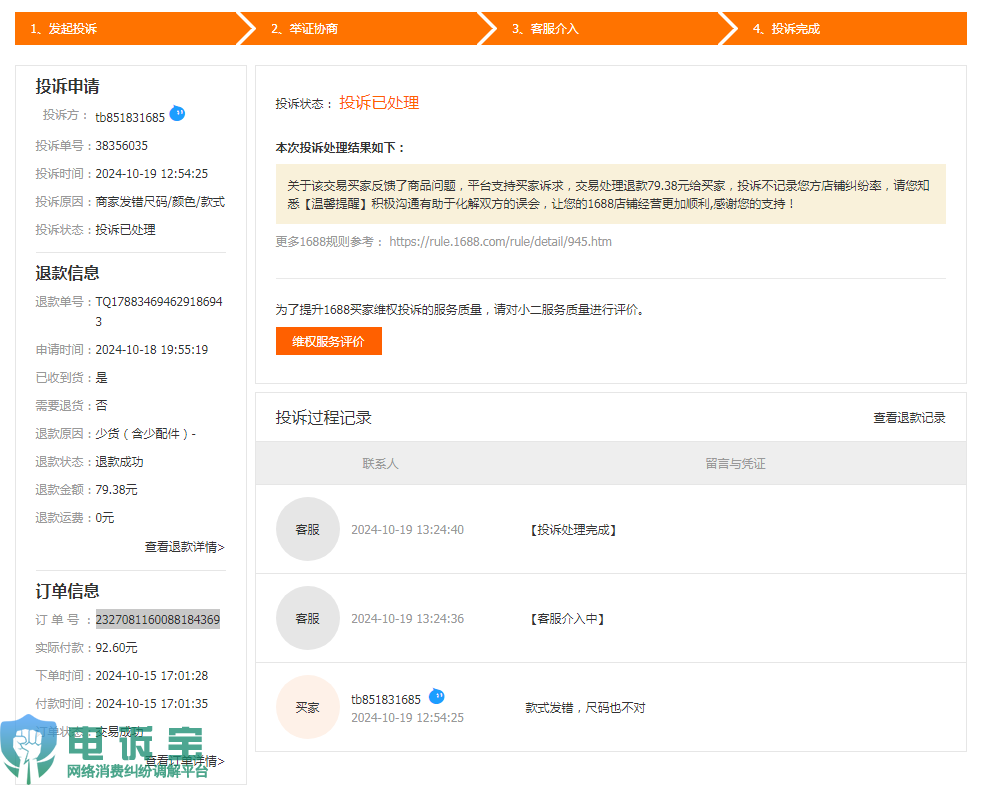Click the 买家 avatar circle
990x785 pixels.
click(x=307, y=707)
